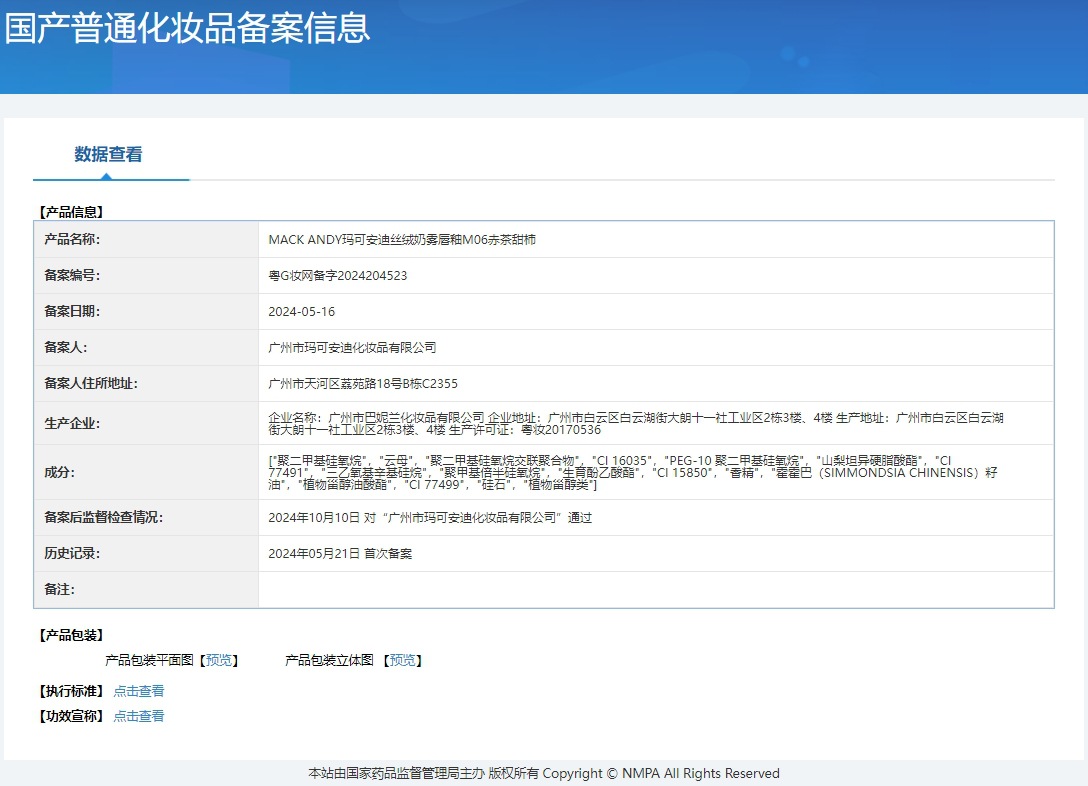Preview the 产品包装平面图 image
Image resolution: width=1088 pixels, height=786 pixels.
tap(219, 660)
